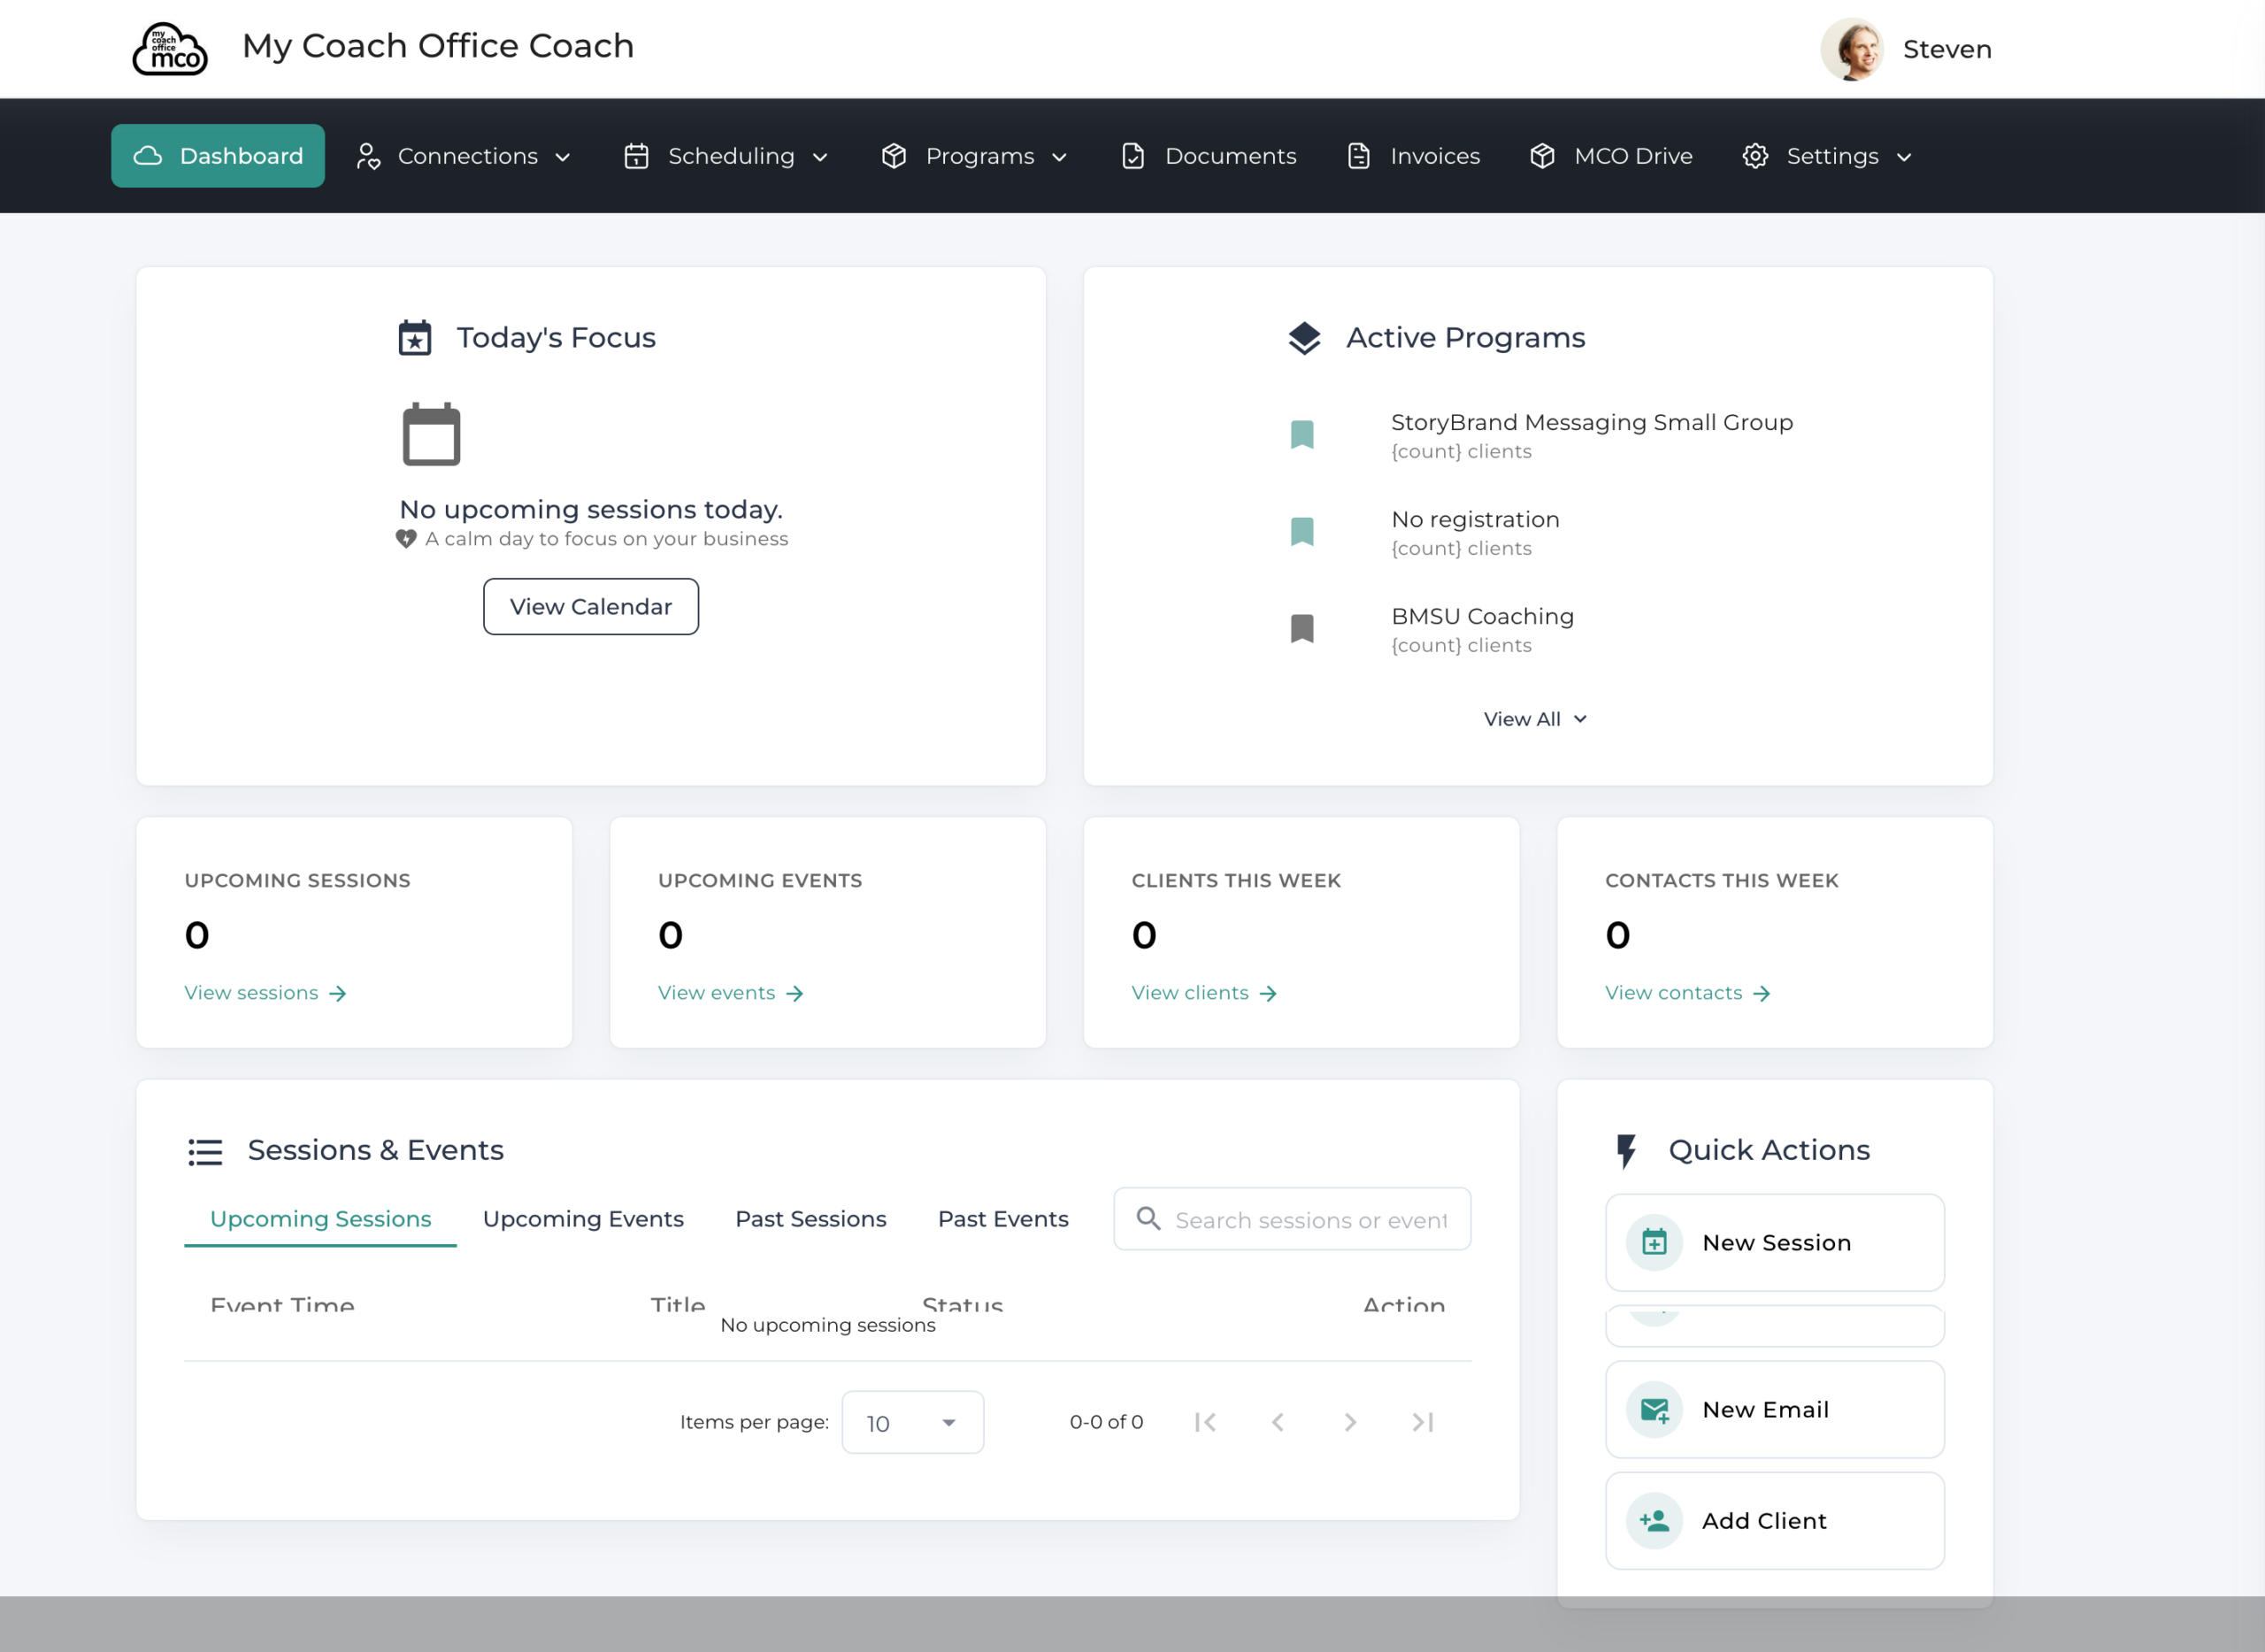Select the Upcoming Sessions tab
This screenshot has width=2265, height=1652.
pyautogui.click(x=320, y=1219)
